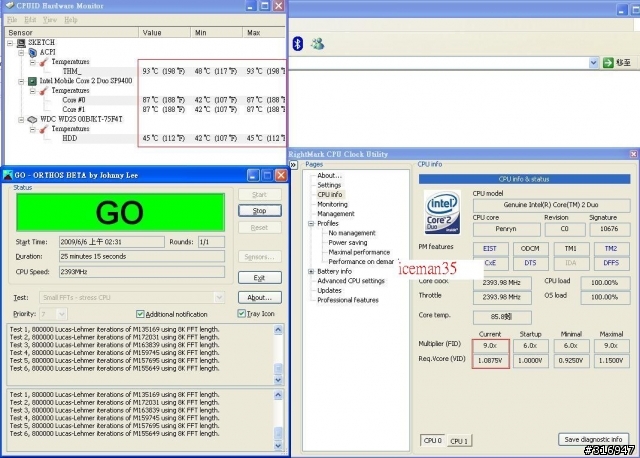Select Advanced CPU settings page
Image resolution: width=640 pixels, height=458 pixels.
351,281
